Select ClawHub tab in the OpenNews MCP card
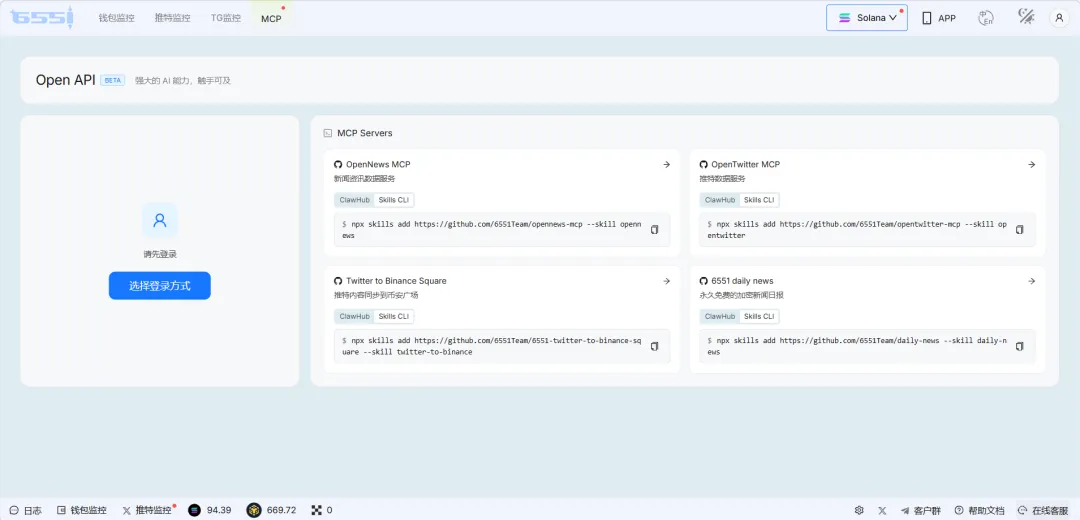This screenshot has width=1080, height=520. coord(355,200)
